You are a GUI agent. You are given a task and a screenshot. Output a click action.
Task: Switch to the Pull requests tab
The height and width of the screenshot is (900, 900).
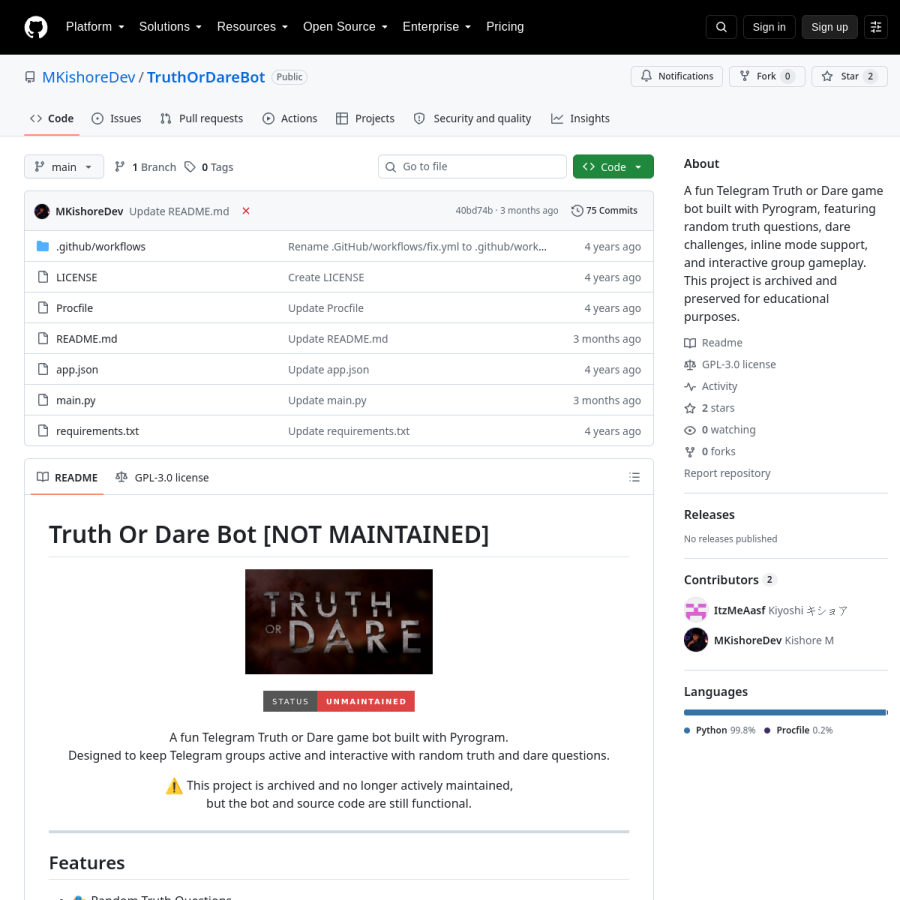pyautogui.click(x=201, y=118)
